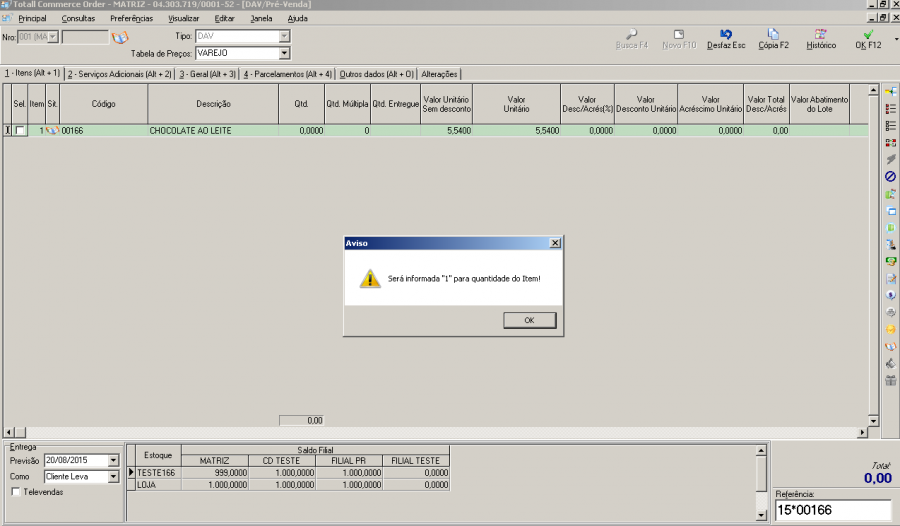Open the Consultas menu
900x526 pixels.
(x=78, y=18)
